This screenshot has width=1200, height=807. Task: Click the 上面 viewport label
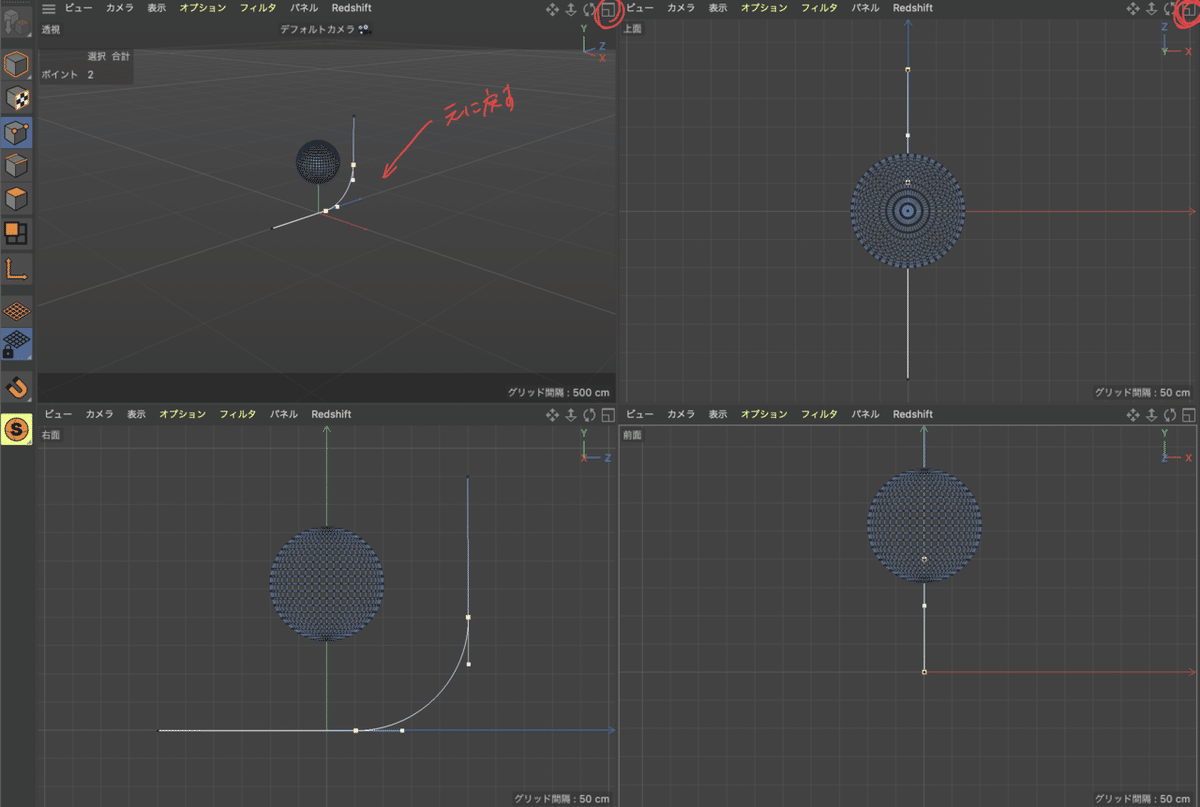pos(632,29)
